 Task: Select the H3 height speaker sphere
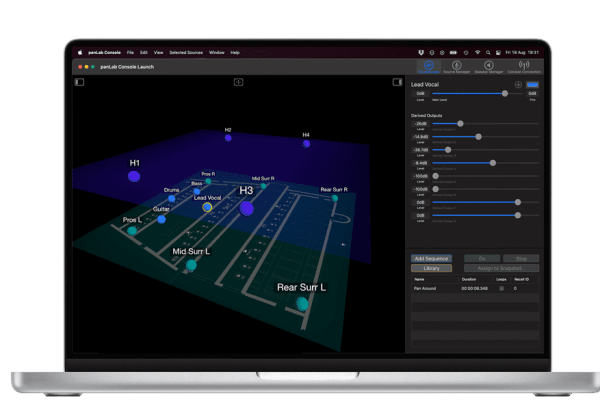click(246, 209)
